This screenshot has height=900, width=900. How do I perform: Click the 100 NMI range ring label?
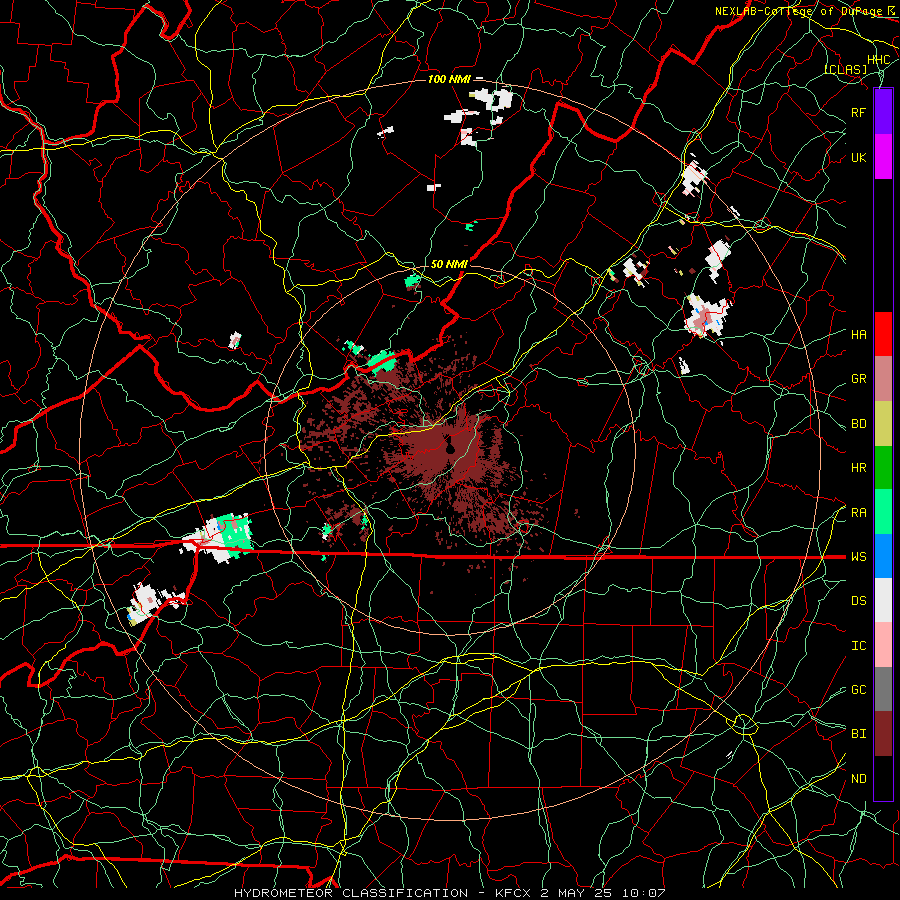click(449, 79)
